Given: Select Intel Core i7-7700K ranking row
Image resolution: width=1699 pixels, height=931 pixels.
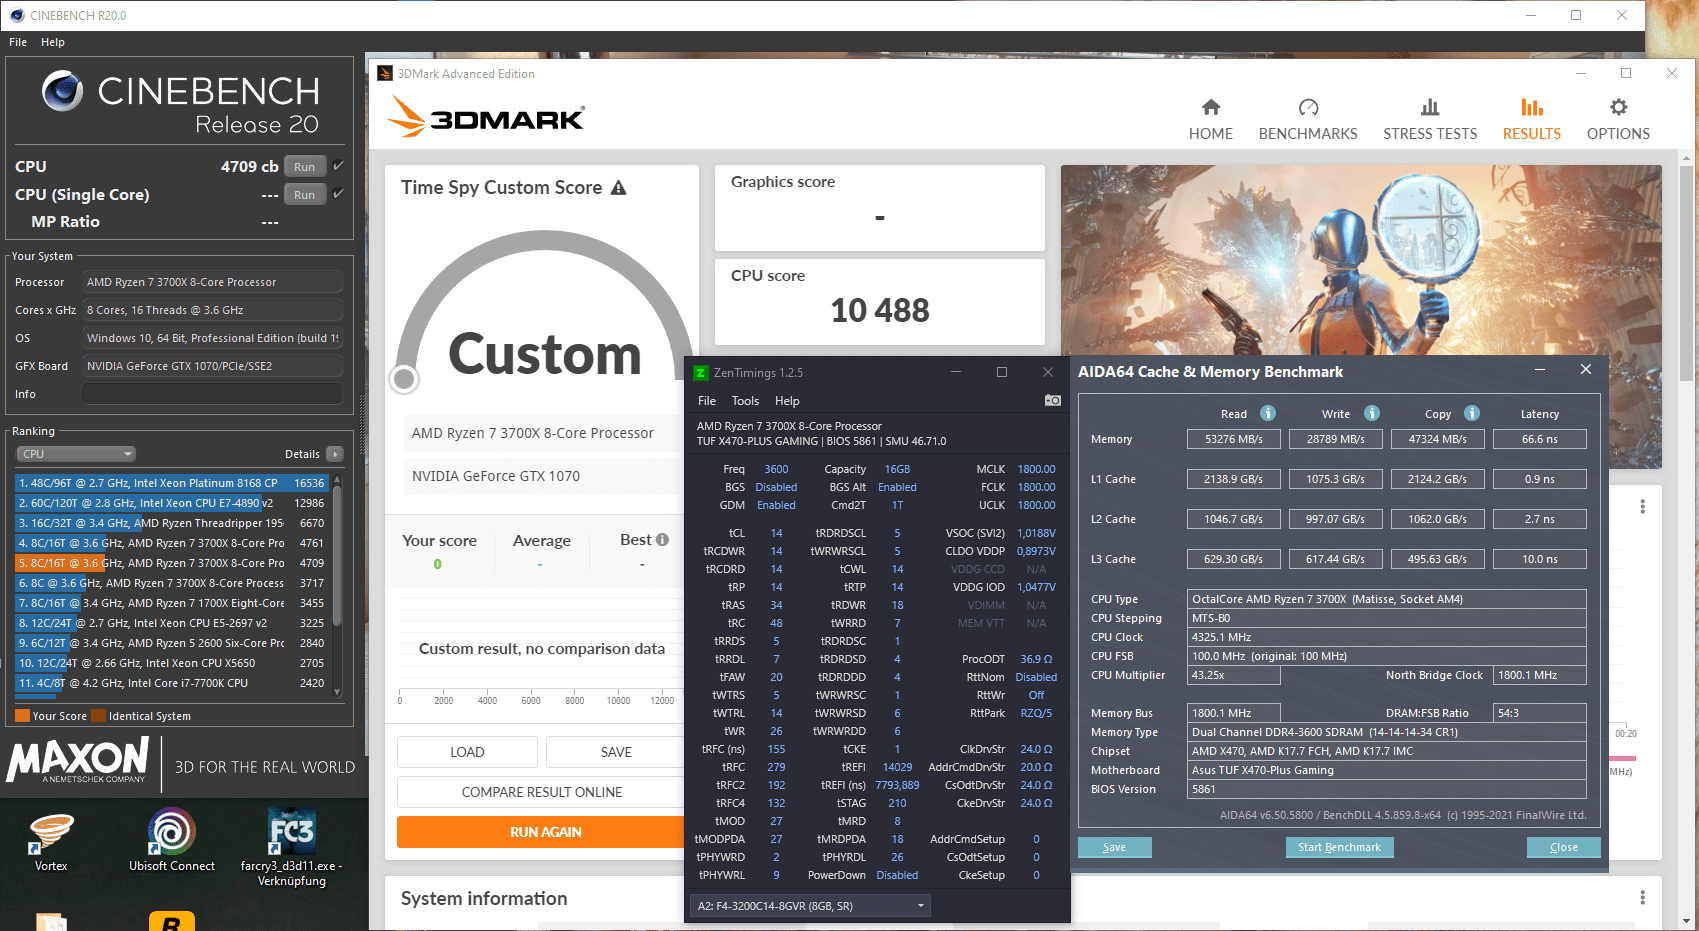Looking at the screenshot, I should (x=172, y=683).
